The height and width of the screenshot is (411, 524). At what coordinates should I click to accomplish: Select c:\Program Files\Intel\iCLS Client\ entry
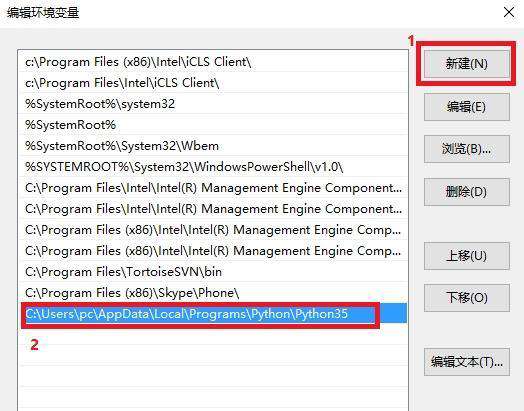coord(214,83)
